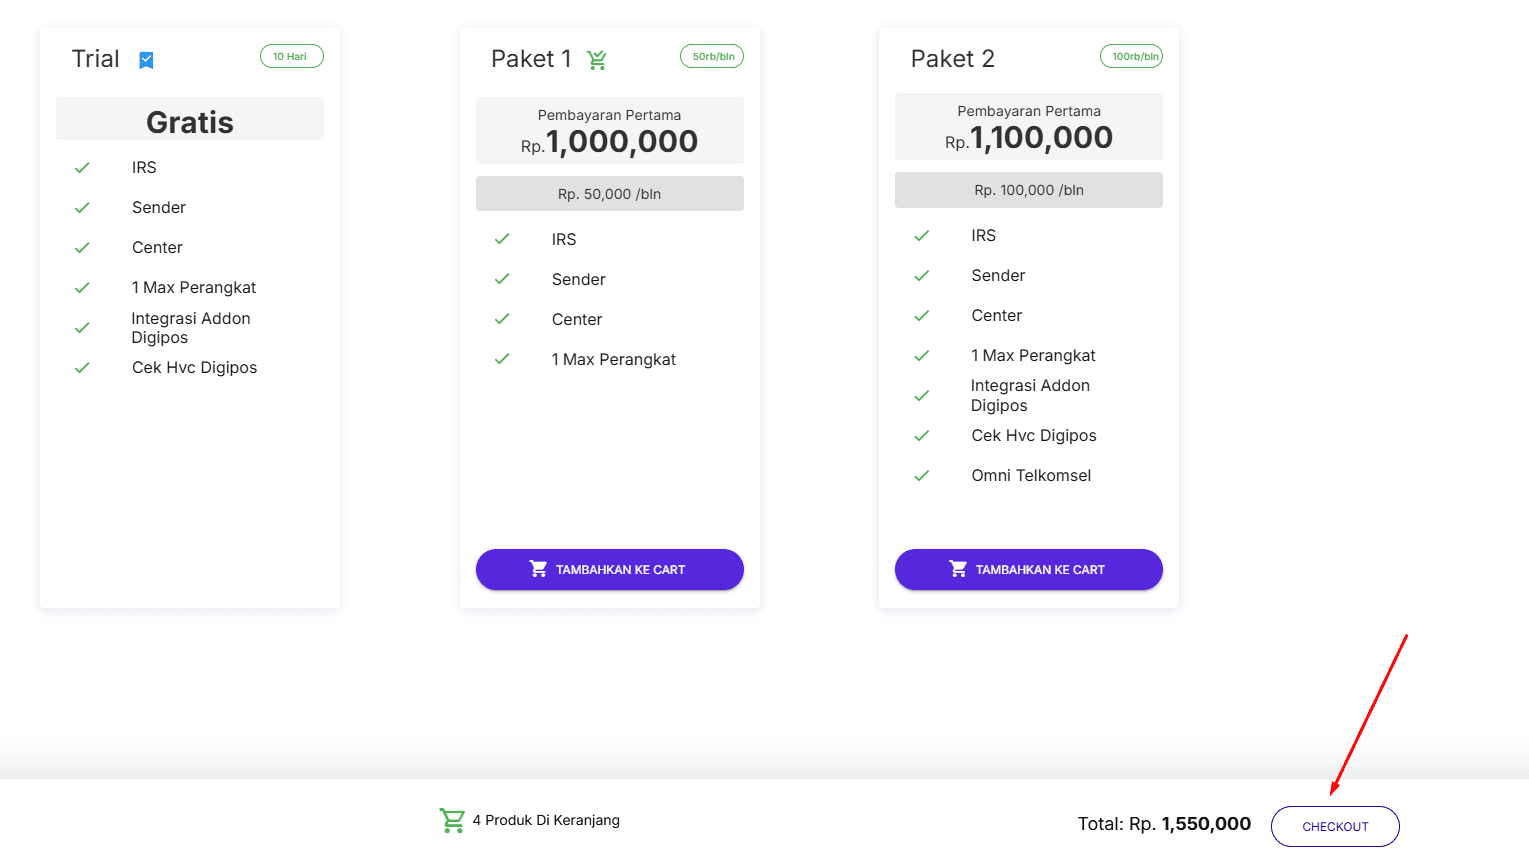Click the checkmark next to Omni Telkomsel

click(x=922, y=476)
